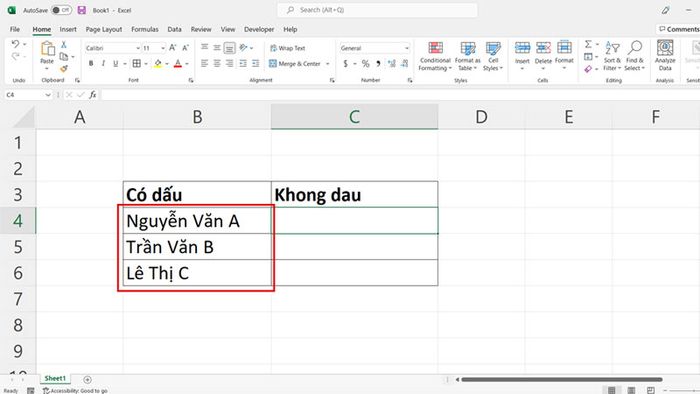Viewport: 700px width, 394px height.
Task: Click Merge & Center
Action: (295, 64)
